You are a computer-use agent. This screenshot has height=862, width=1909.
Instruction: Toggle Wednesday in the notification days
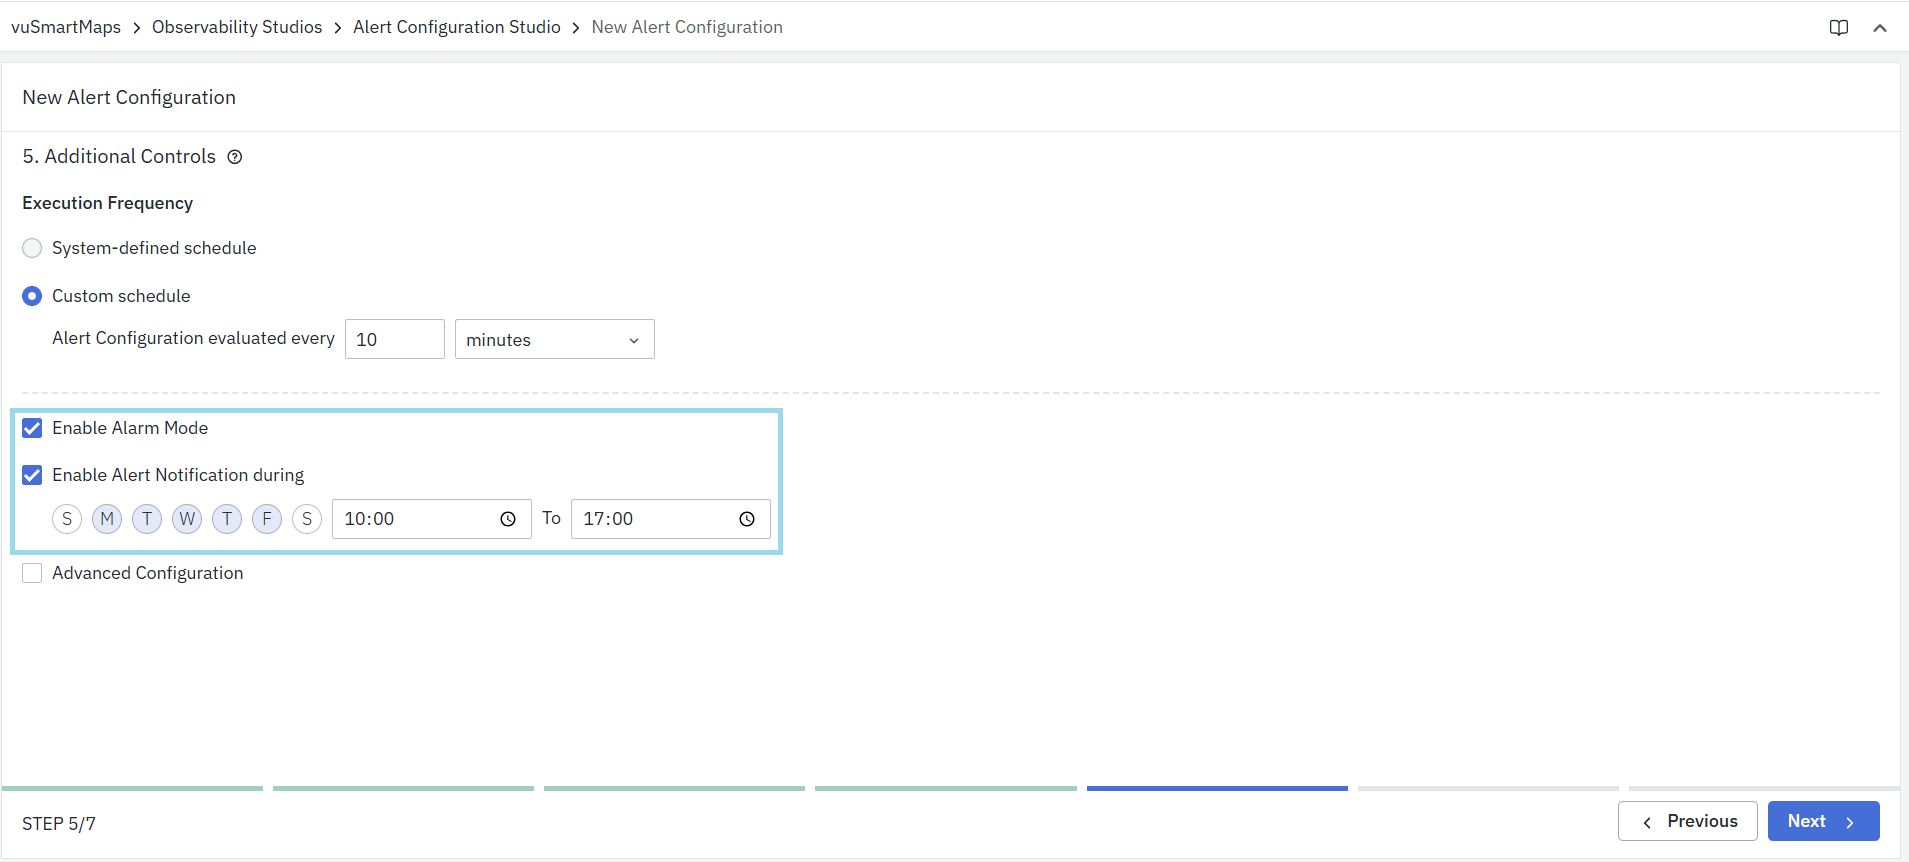187,519
